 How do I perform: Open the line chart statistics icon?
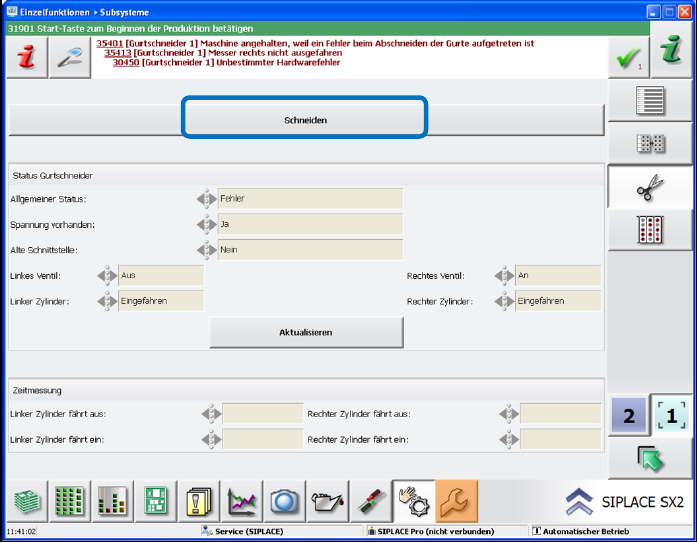[241, 501]
